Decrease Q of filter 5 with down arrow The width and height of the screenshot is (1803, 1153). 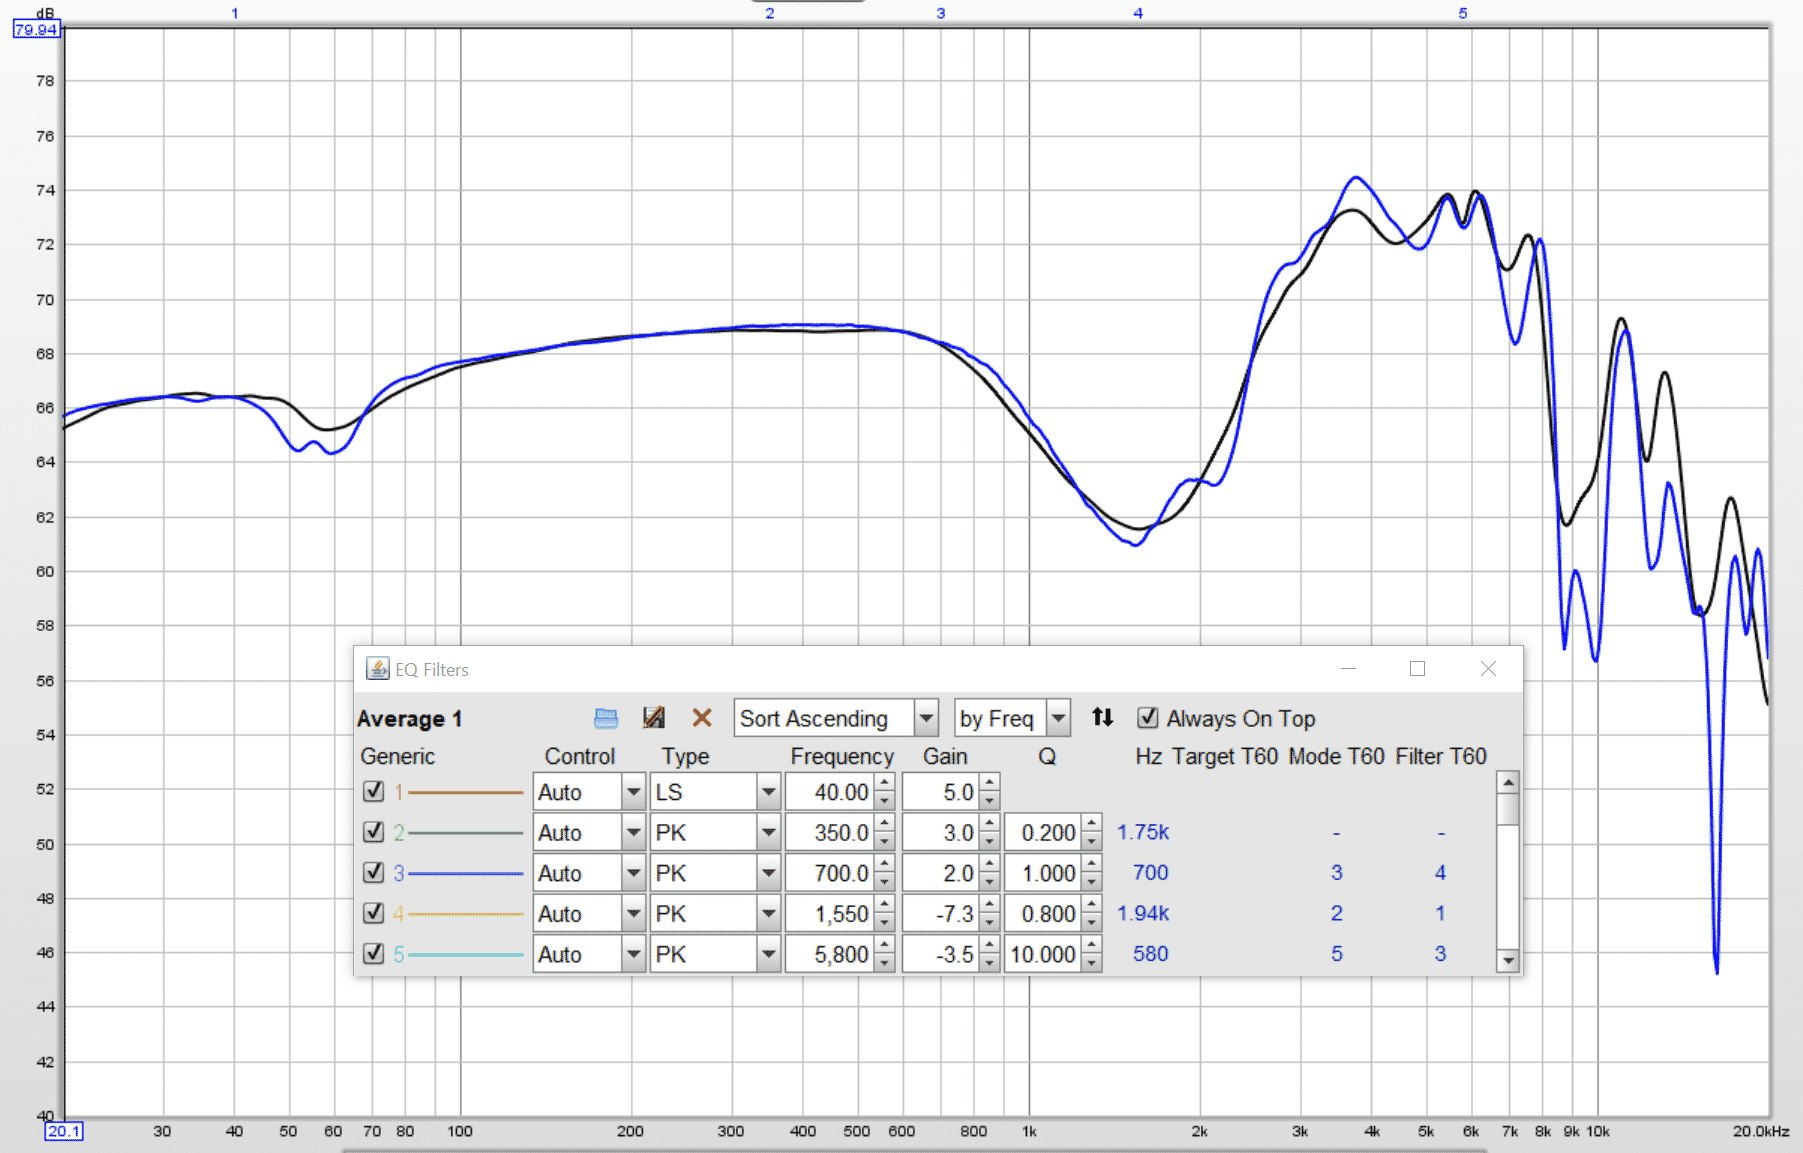pos(1092,962)
